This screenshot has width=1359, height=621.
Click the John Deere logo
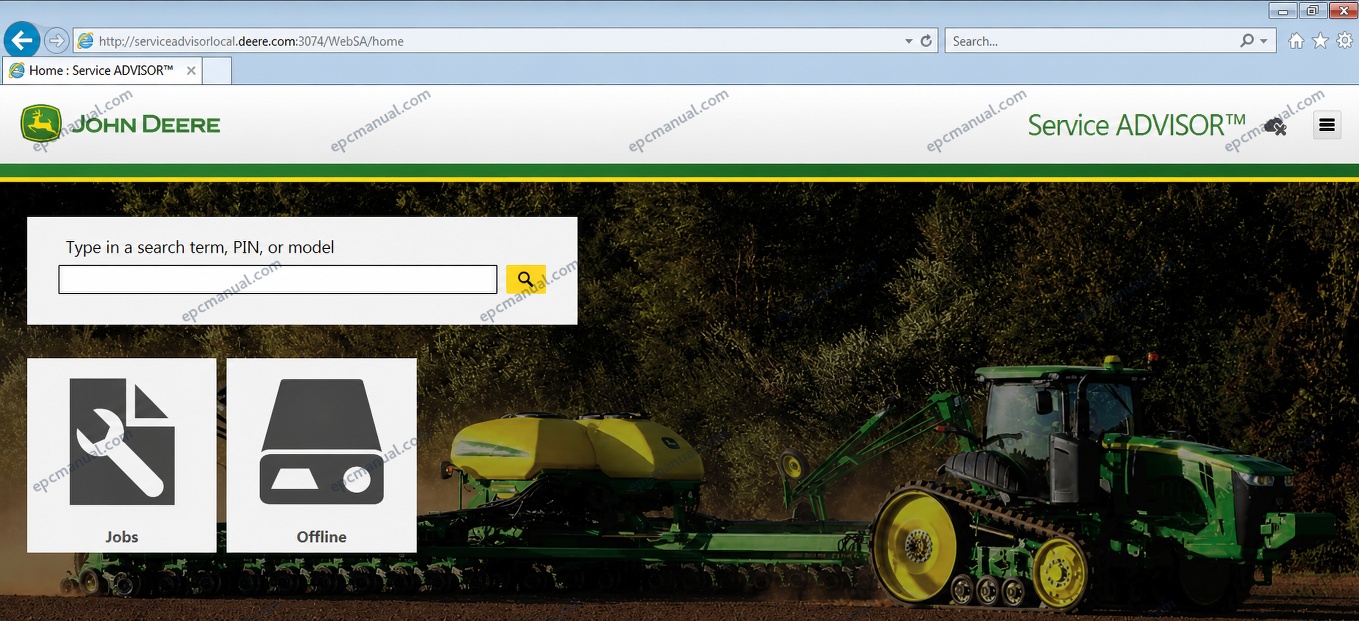120,124
